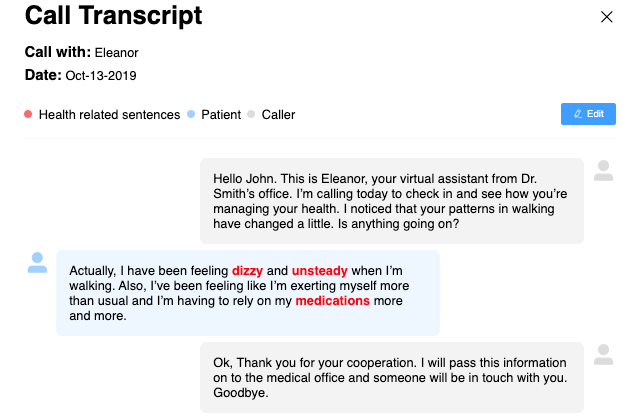Image resolution: width=639 pixels, height=418 pixels.
Task: Click the caller avatar beside greeting message
Action: tap(604, 171)
